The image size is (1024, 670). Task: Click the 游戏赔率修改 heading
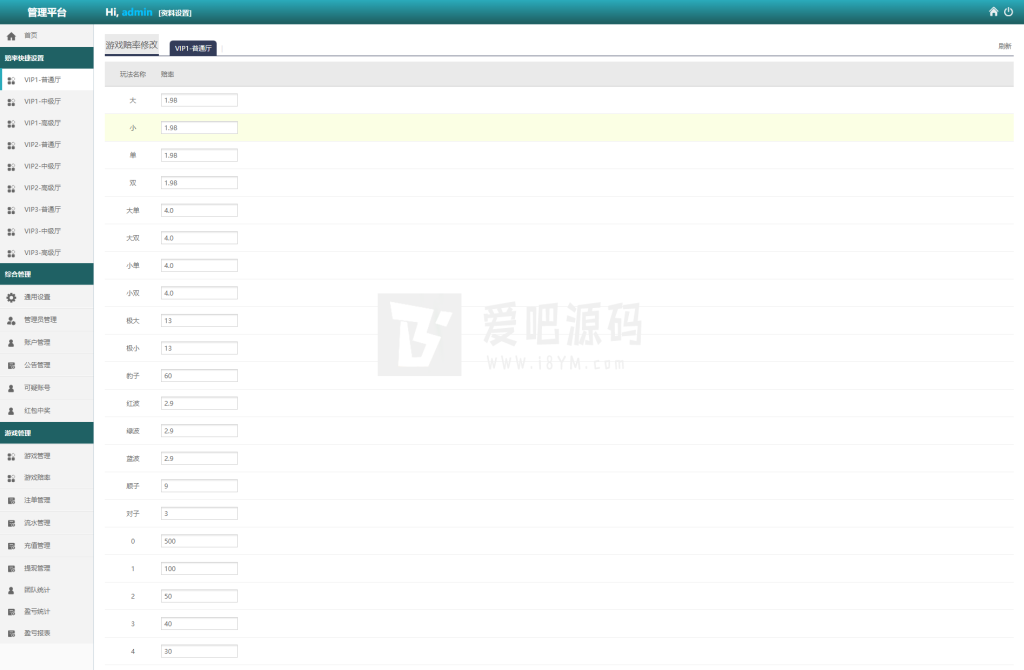click(131, 44)
